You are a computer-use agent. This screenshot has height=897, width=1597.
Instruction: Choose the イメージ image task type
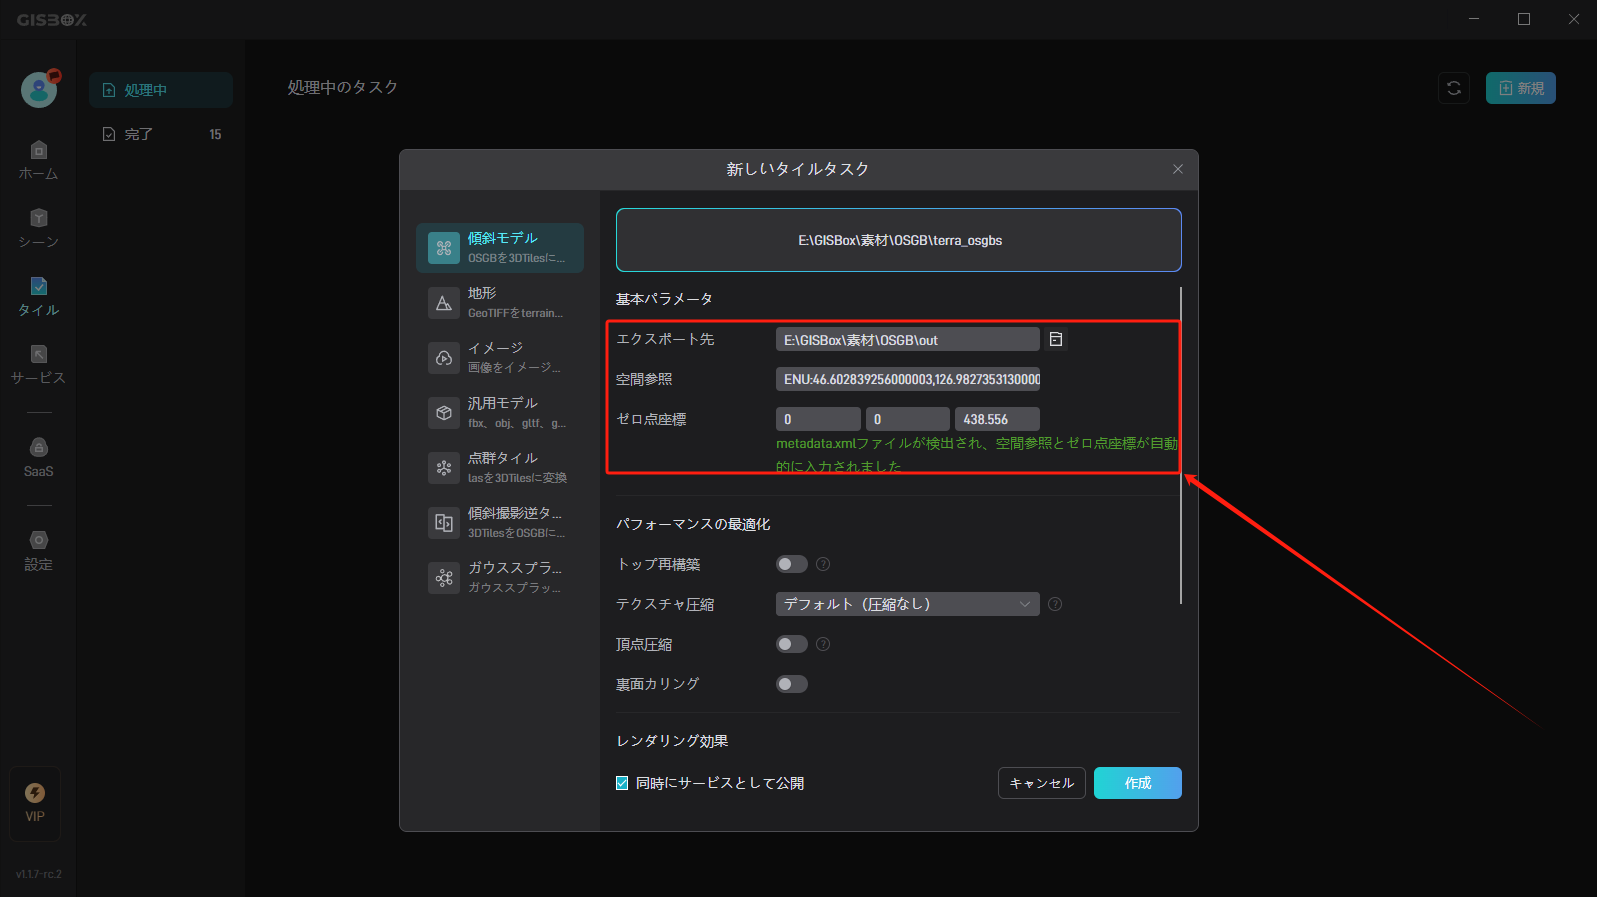[500, 357]
